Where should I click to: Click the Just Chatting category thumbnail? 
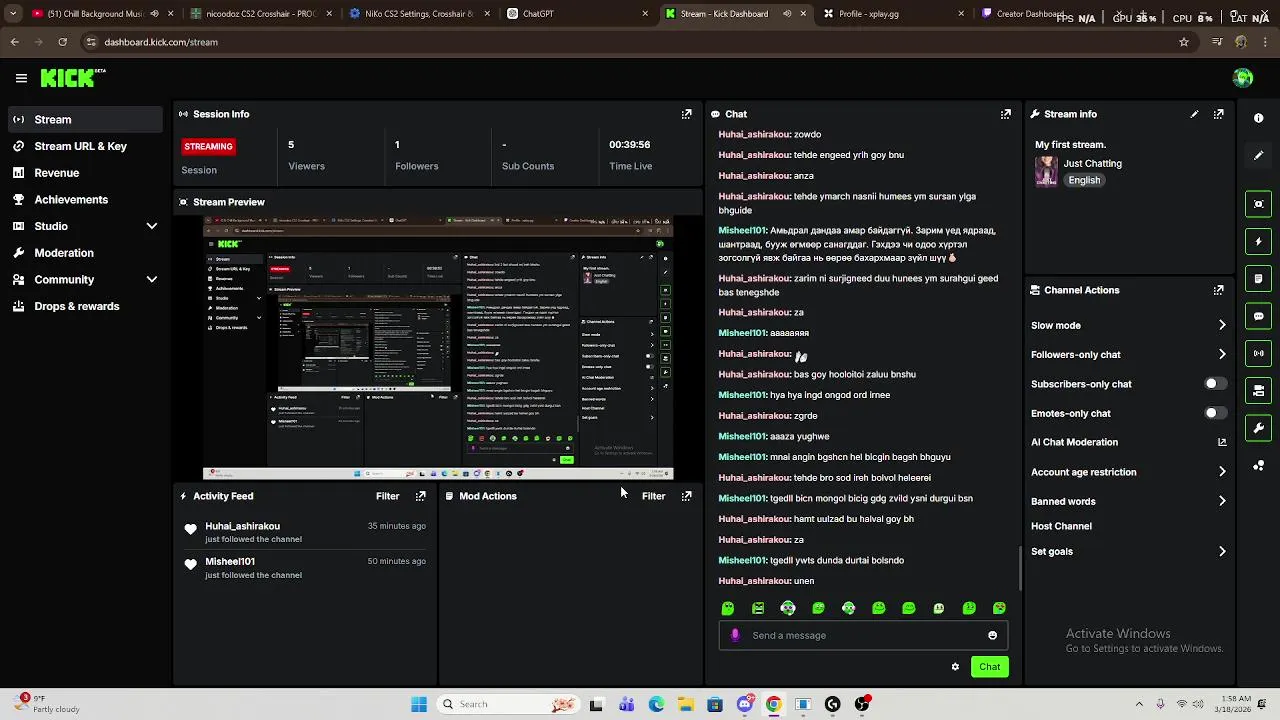[x=1046, y=171]
